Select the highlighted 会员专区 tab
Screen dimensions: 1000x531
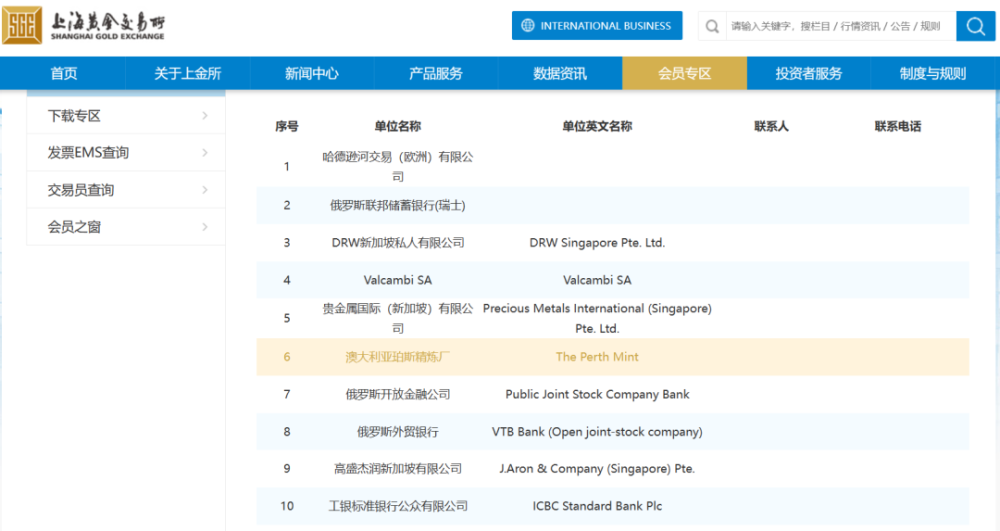[x=684, y=73]
